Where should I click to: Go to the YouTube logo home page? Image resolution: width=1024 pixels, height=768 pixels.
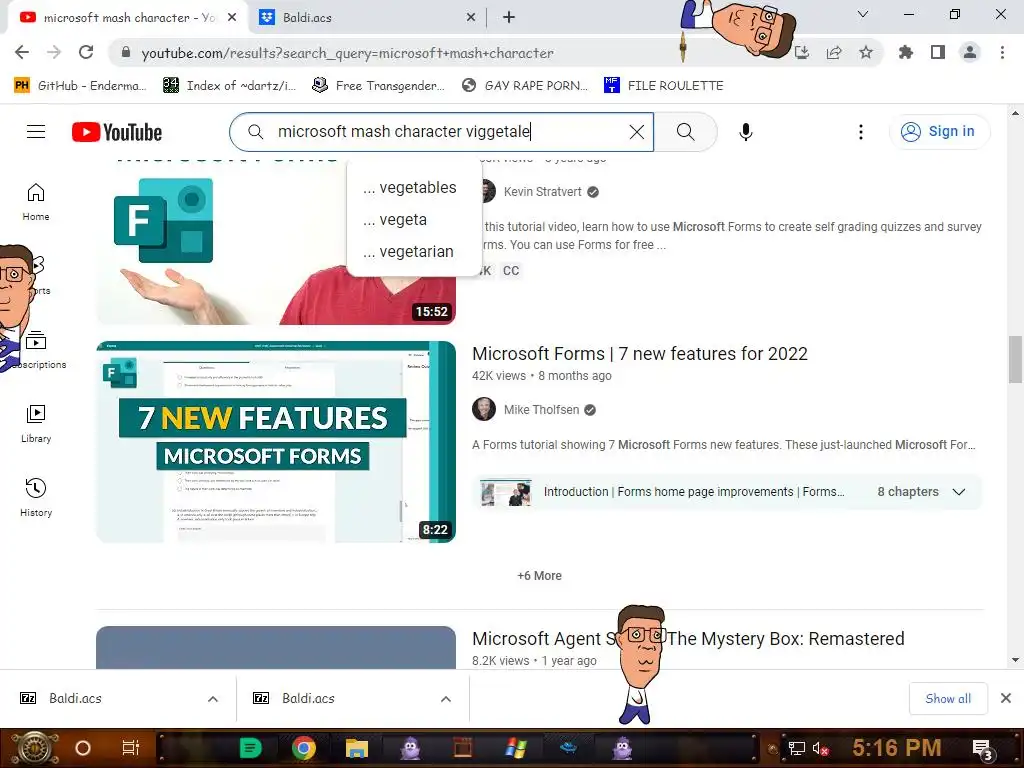click(x=117, y=132)
